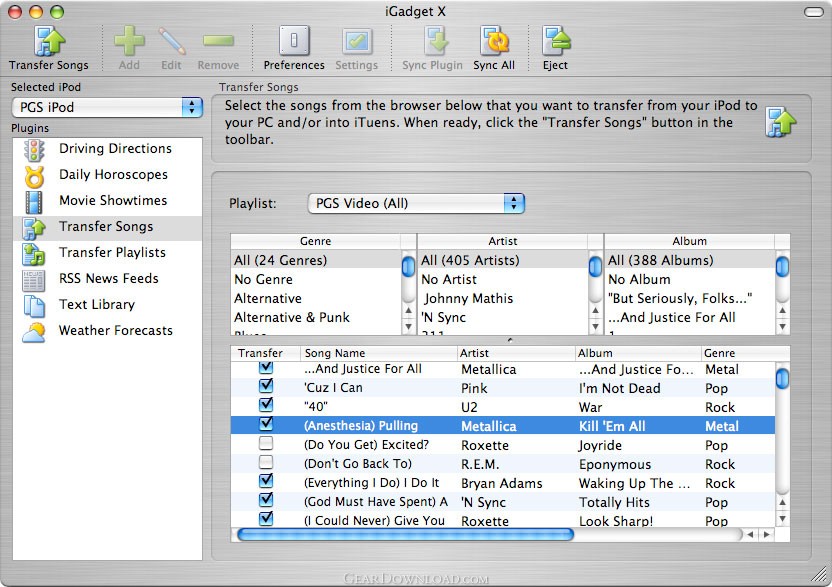Image resolution: width=832 pixels, height=587 pixels.
Task: Click the transfer icon in the description panel
Action: [x=781, y=122]
